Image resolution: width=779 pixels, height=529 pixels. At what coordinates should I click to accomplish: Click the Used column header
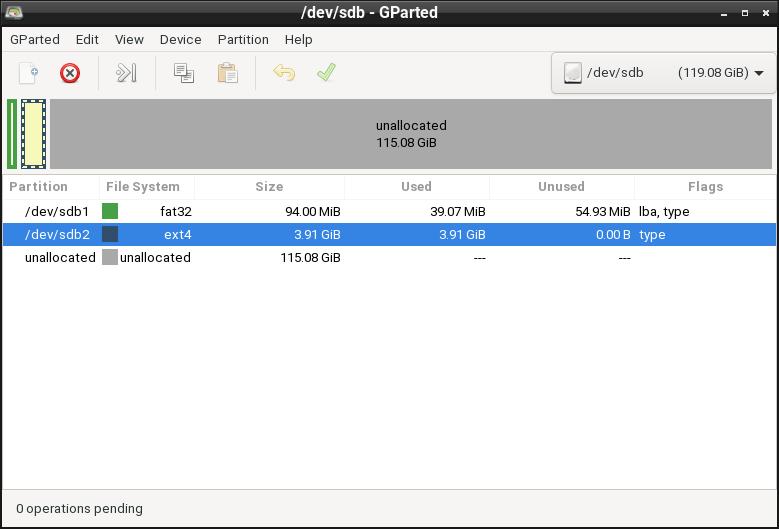click(416, 186)
